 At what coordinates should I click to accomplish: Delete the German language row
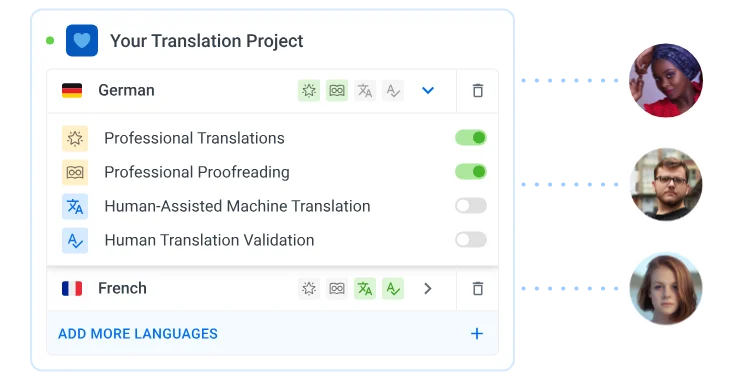[x=478, y=90]
